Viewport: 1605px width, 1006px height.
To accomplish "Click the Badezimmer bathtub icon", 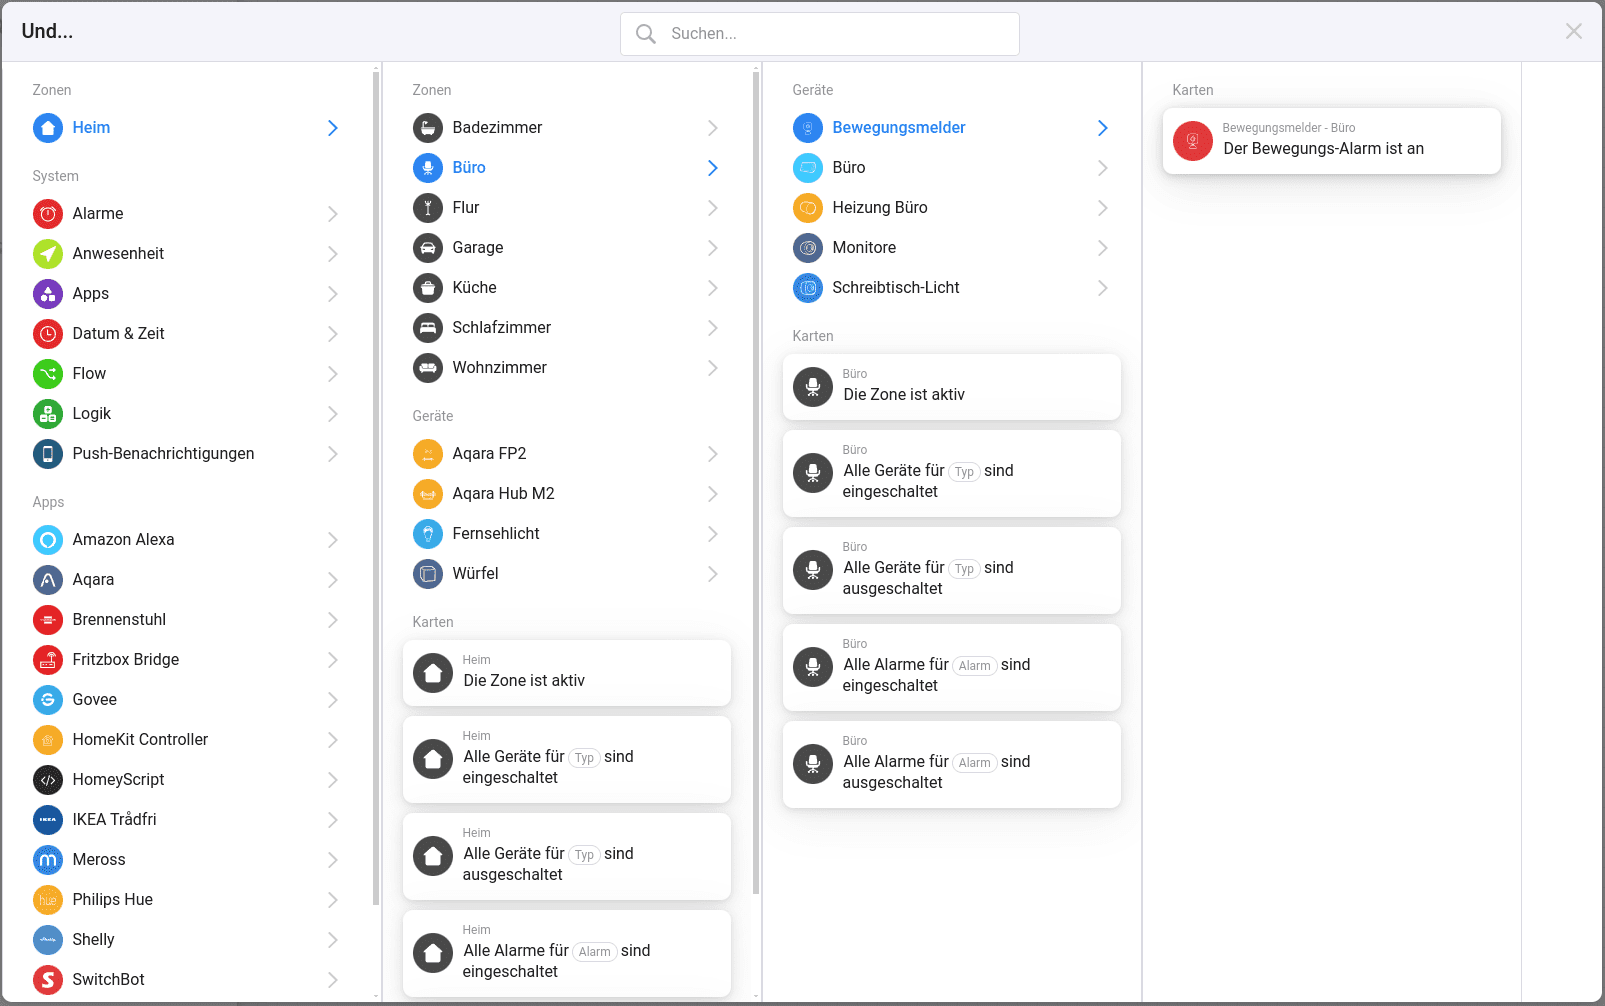I will click(x=427, y=128).
